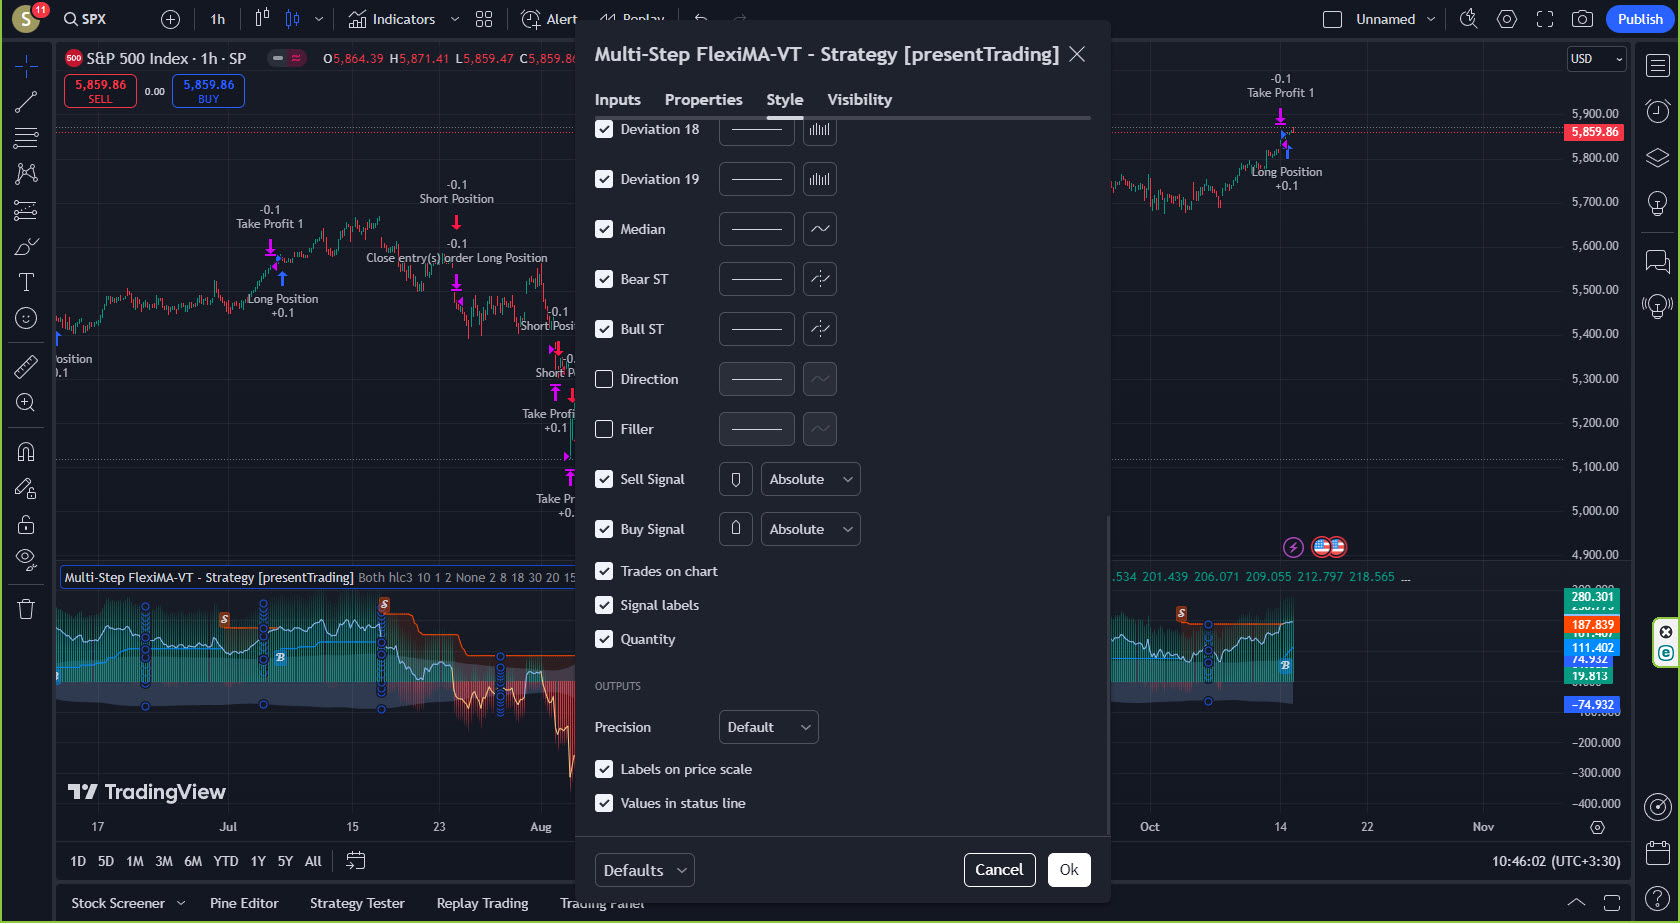Open the Measure ruler tool
This screenshot has height=923, width=1680.
point(26,367)
